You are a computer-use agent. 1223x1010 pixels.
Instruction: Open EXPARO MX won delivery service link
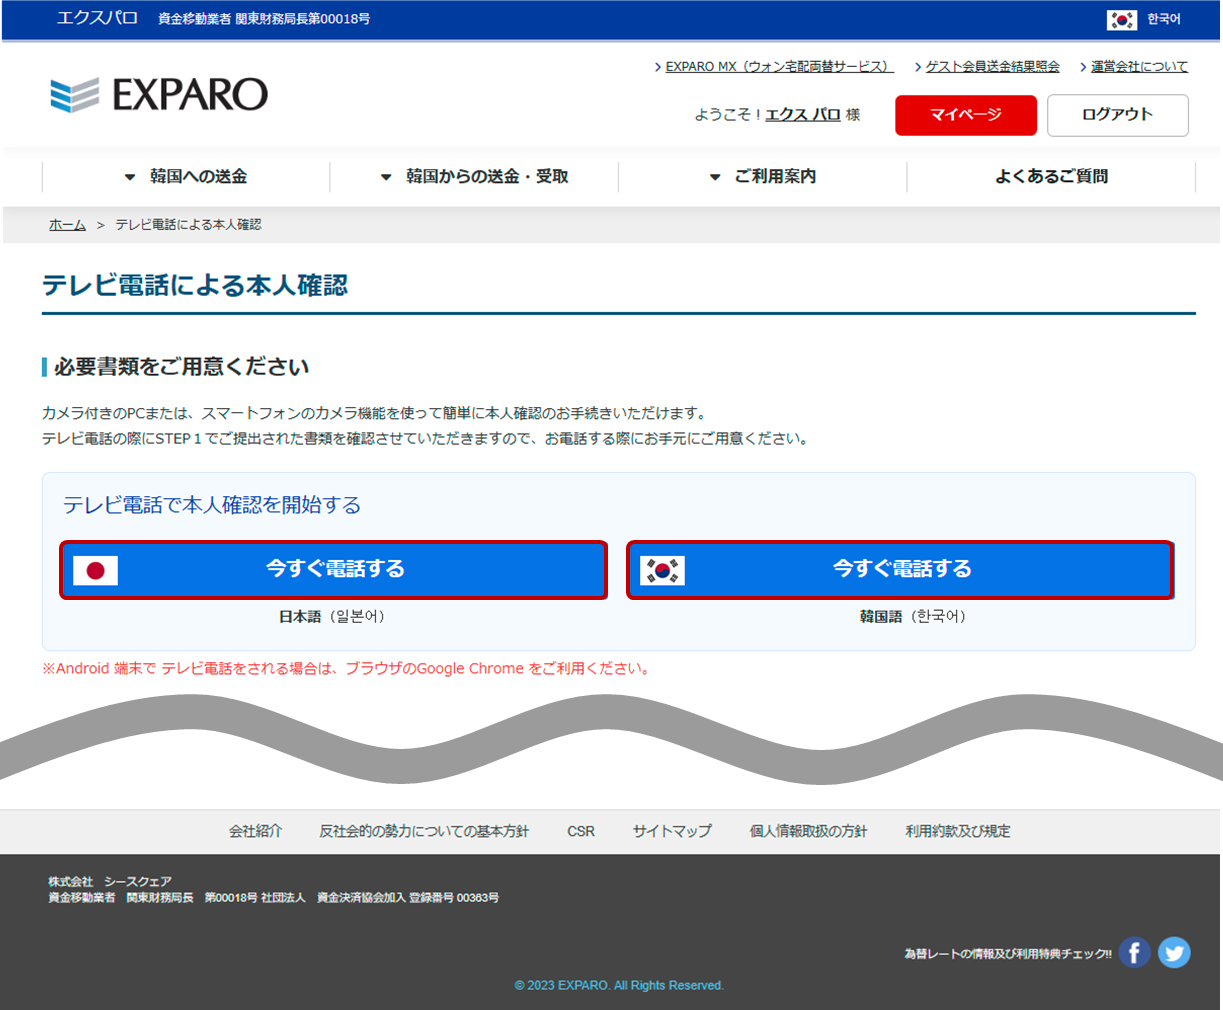coord(778,67)
